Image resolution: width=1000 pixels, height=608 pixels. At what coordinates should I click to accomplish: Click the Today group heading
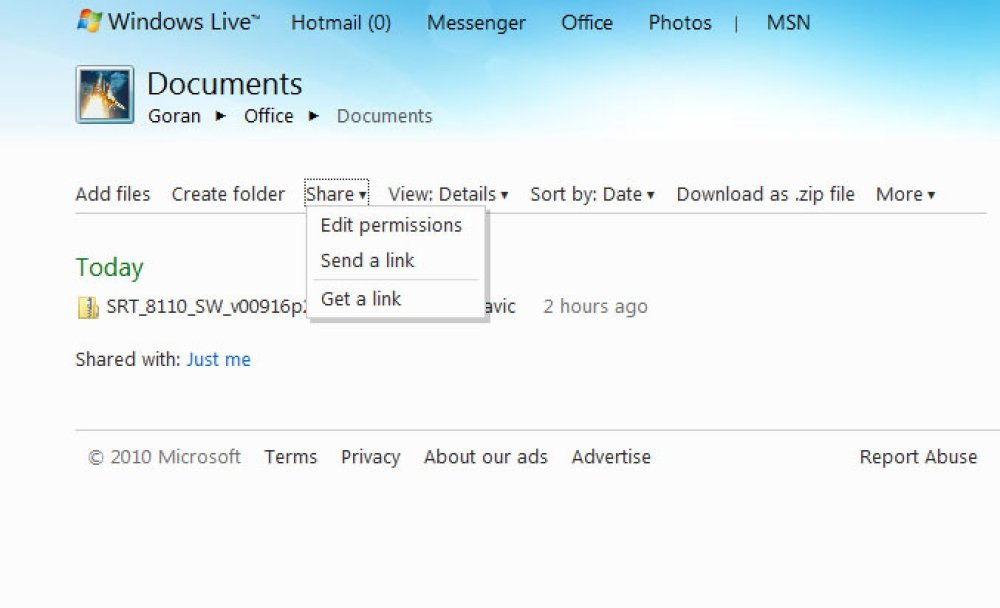click(x=110, y=267)
